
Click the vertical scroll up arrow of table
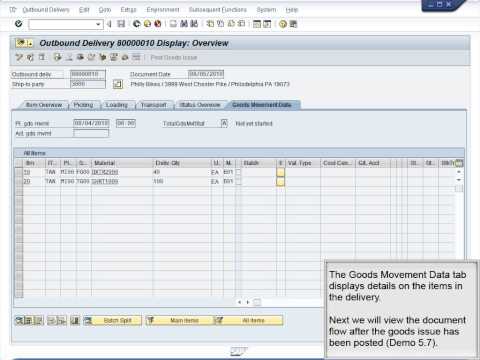coord(459,172)
